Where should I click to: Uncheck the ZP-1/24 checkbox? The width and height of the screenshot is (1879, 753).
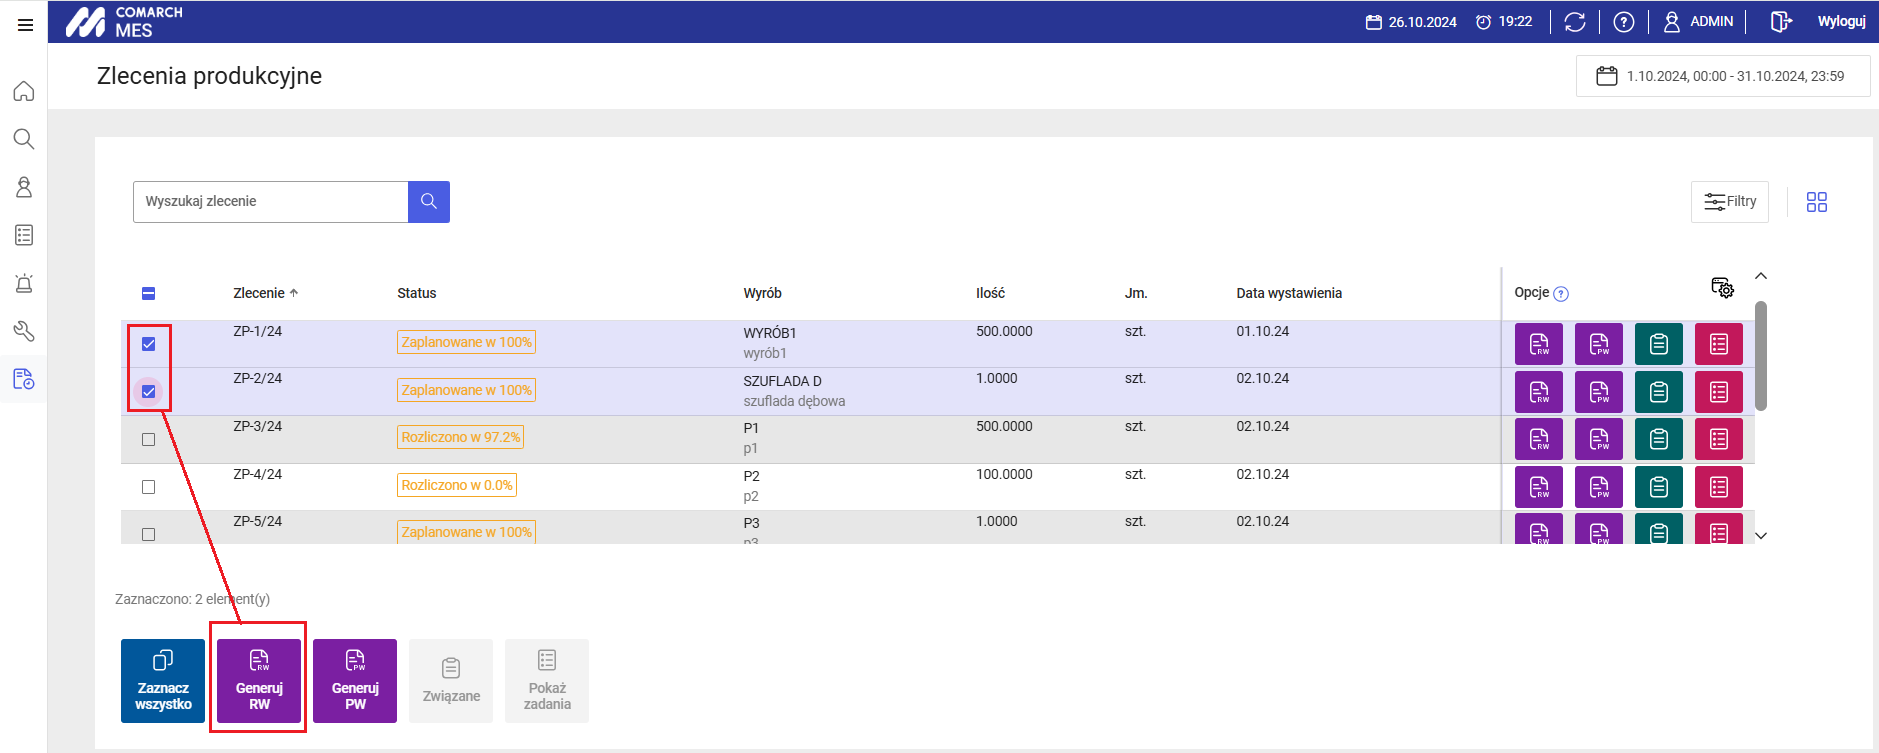(148, 344)
